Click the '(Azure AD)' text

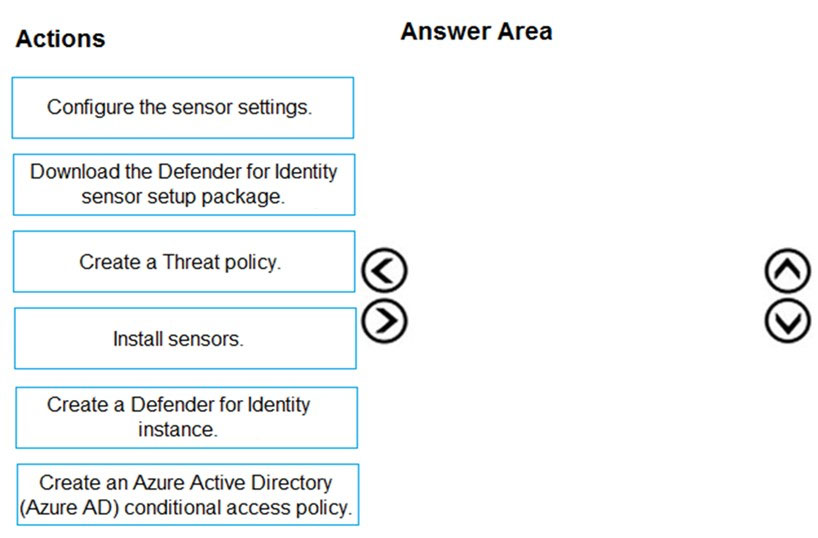pyautogui.click(x=69, y=507)
